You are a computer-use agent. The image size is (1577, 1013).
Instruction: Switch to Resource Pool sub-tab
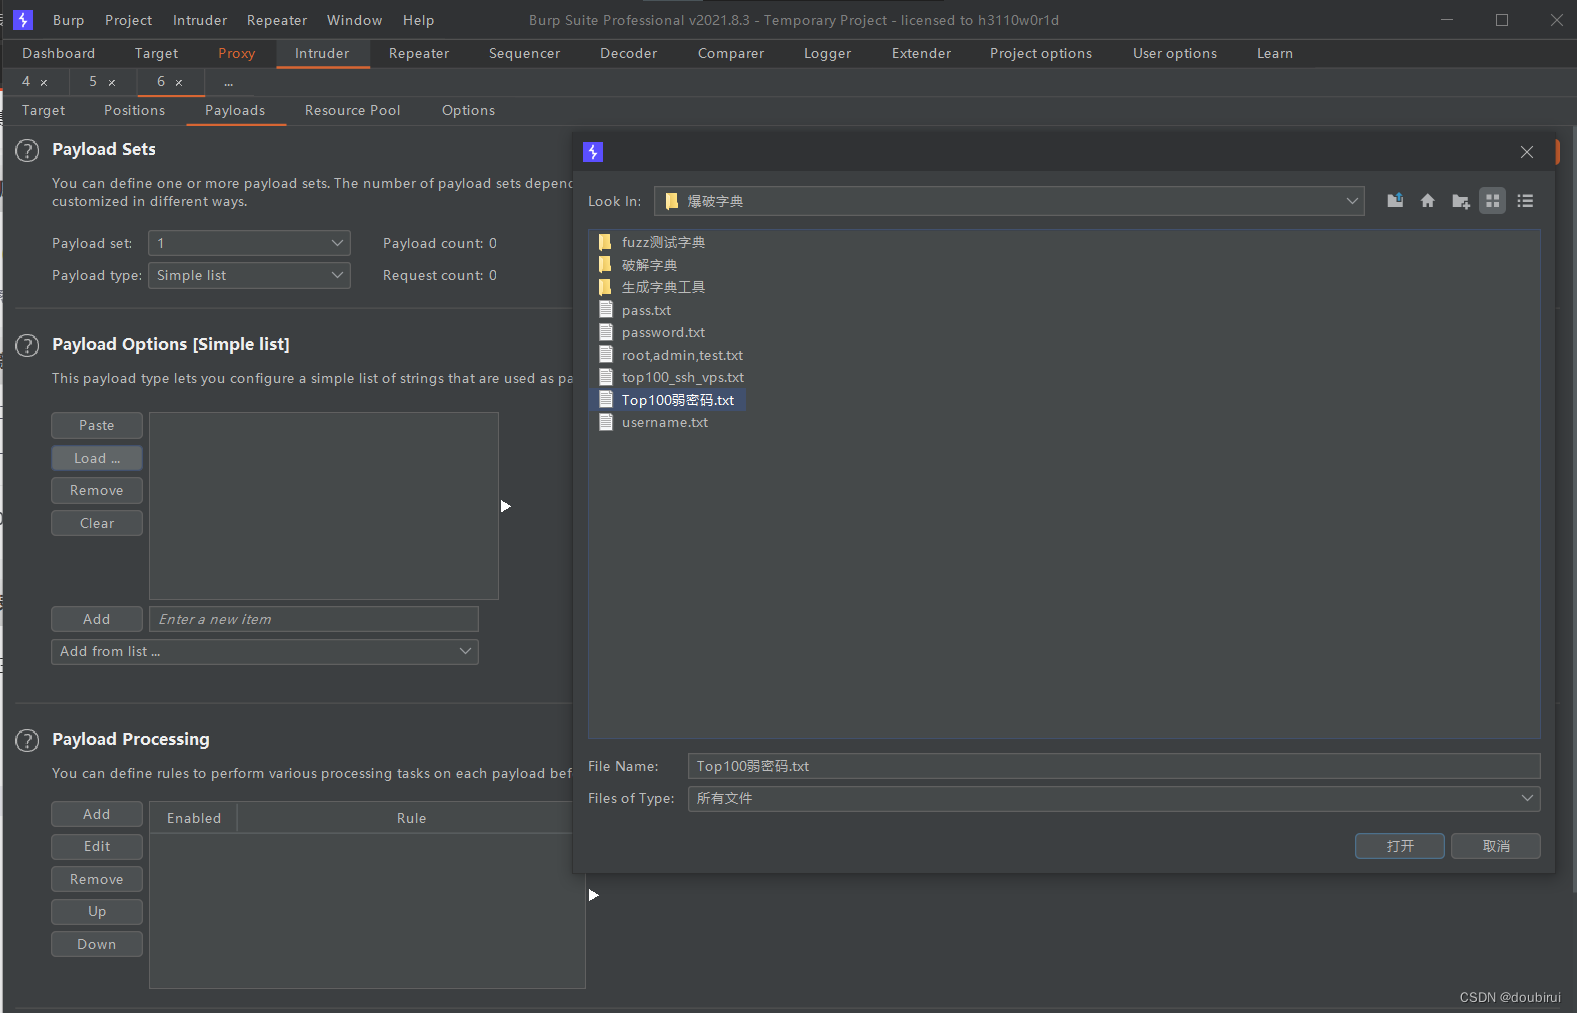click(352, 110)
